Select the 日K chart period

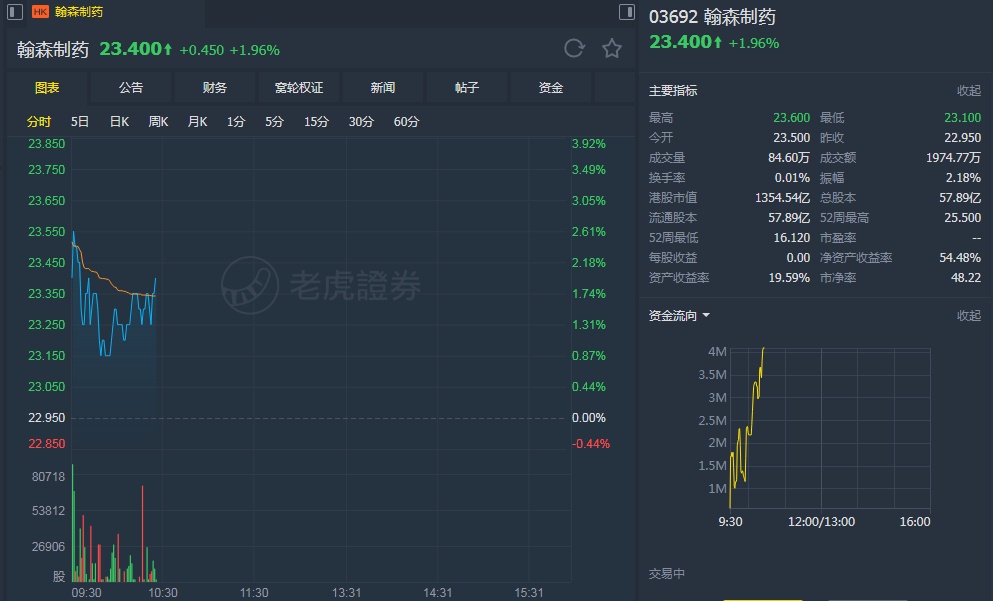119,122
